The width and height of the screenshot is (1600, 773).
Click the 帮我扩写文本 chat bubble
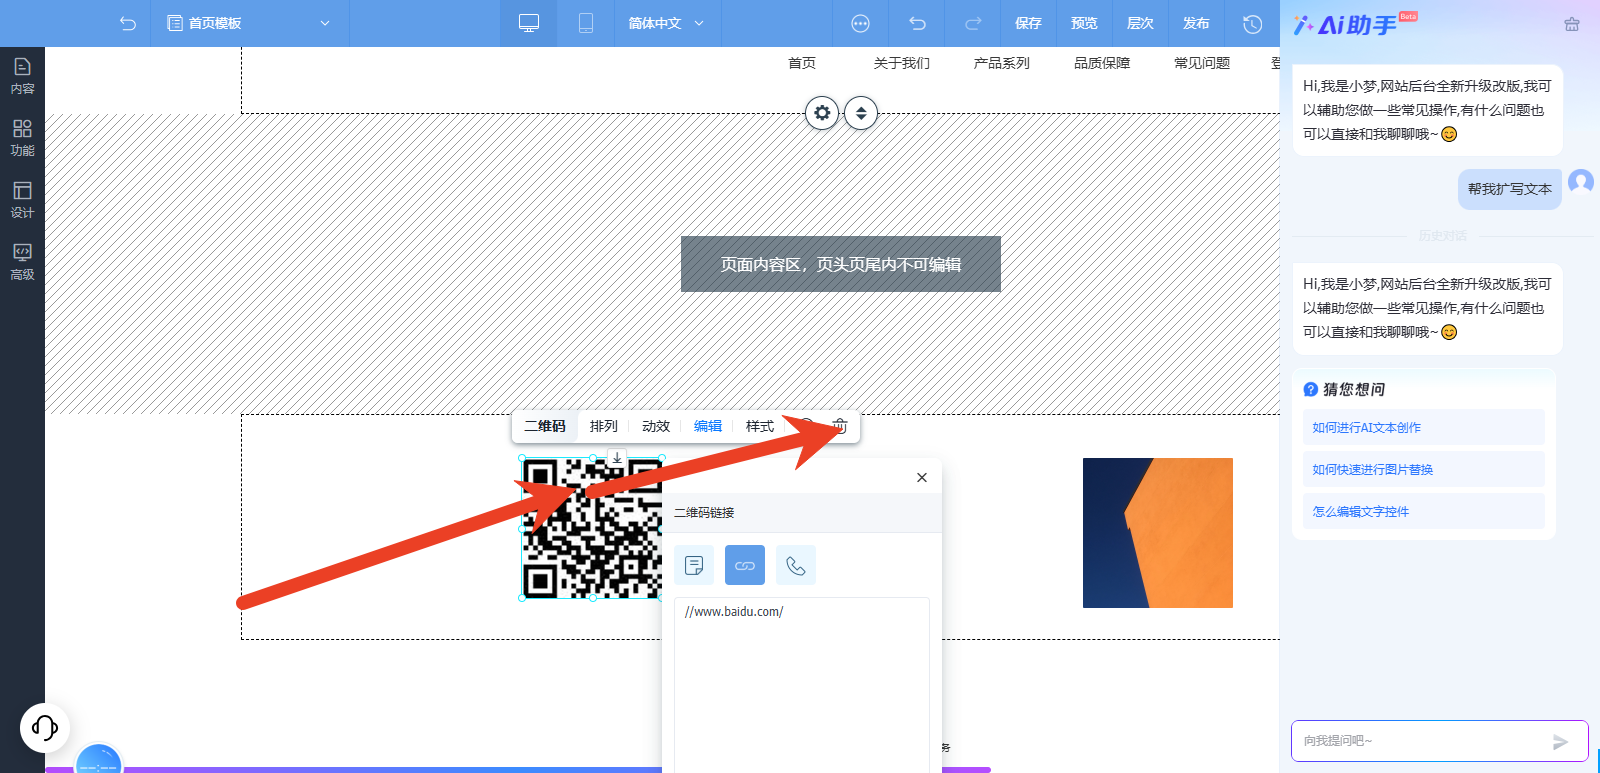pos(1510,189)
